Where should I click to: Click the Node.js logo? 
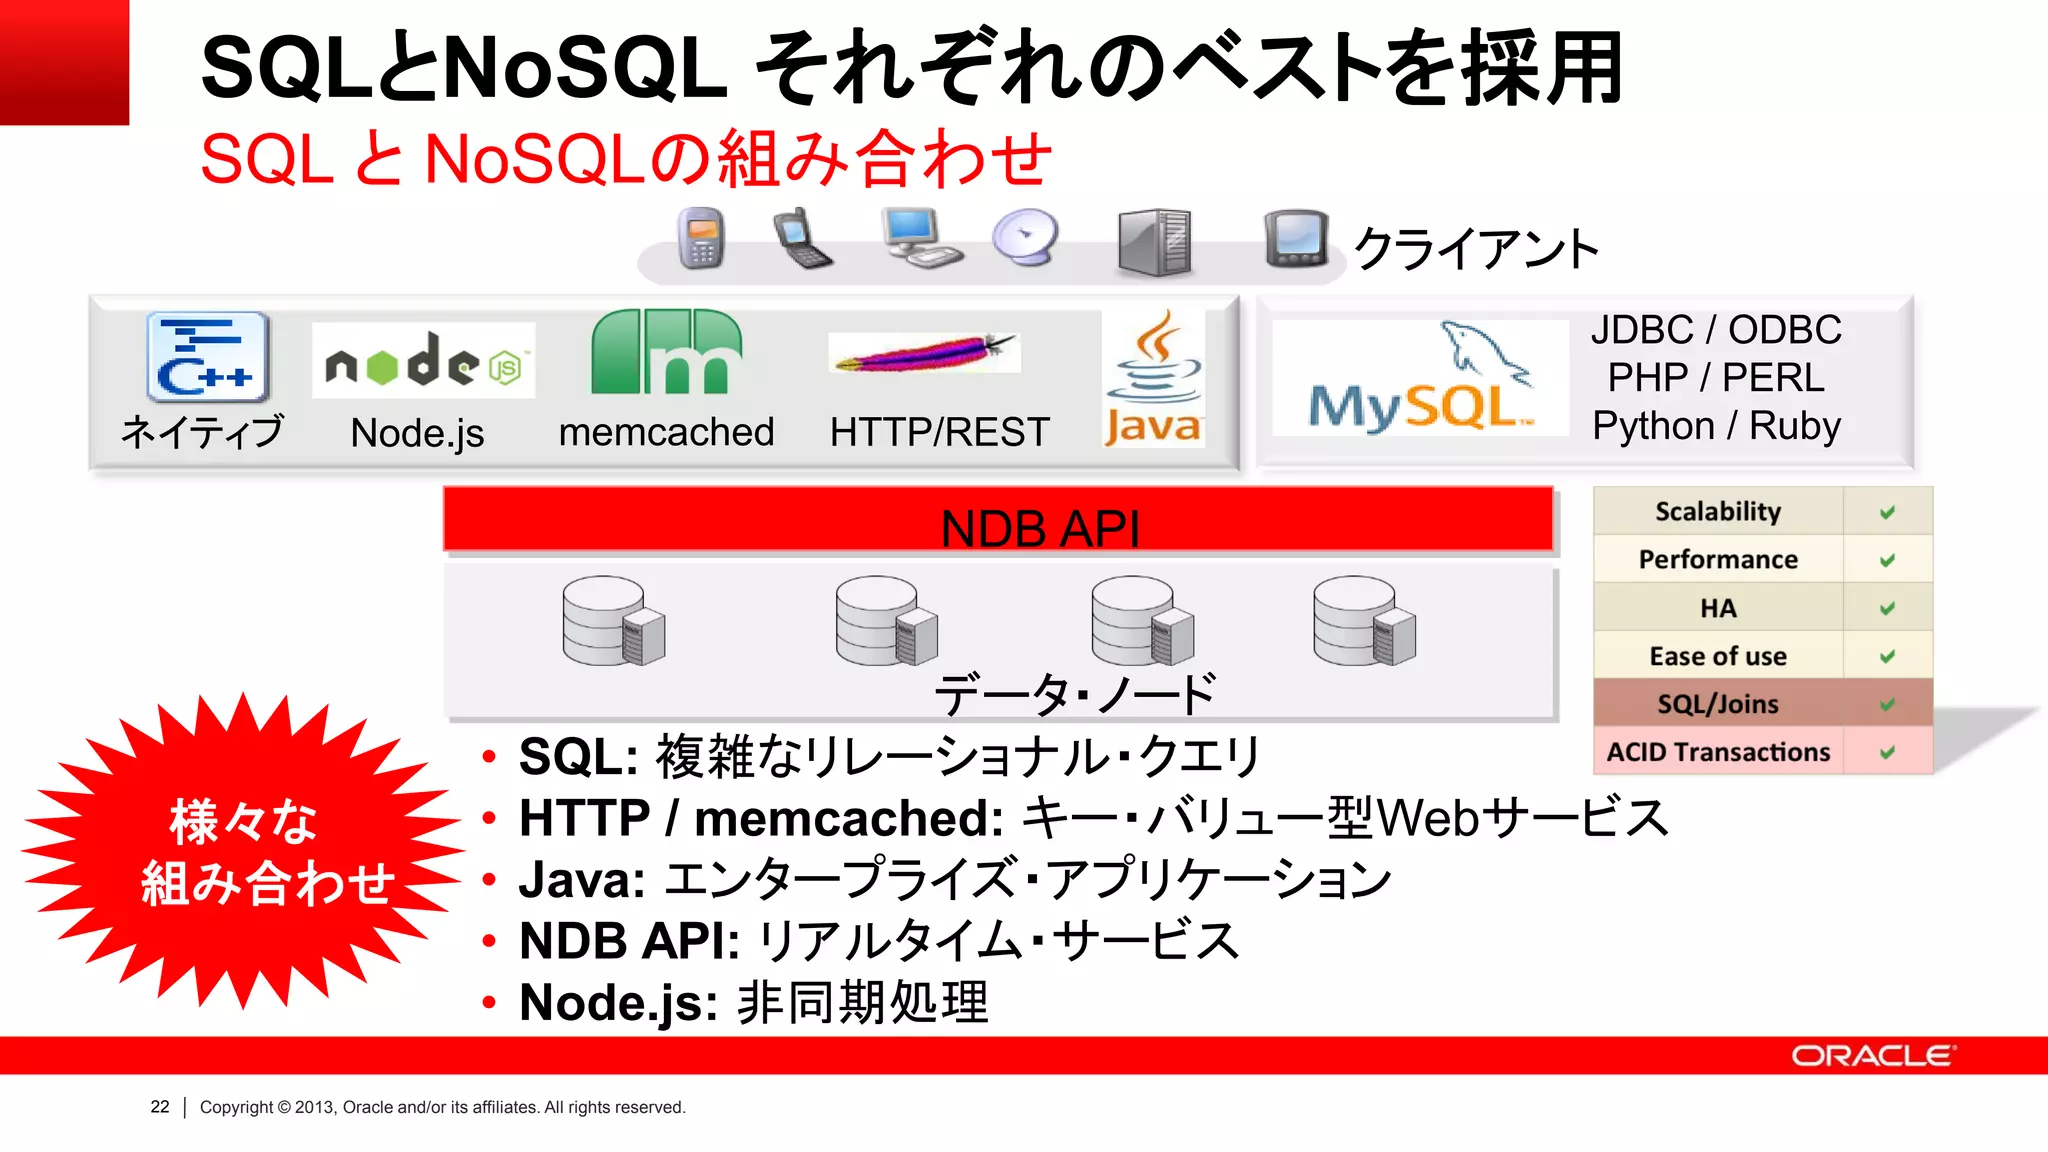tap(424, 360)
